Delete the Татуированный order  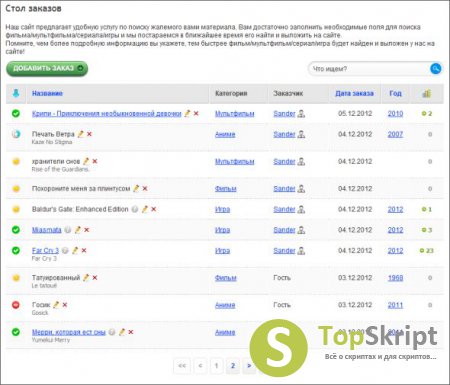[95, 278]
